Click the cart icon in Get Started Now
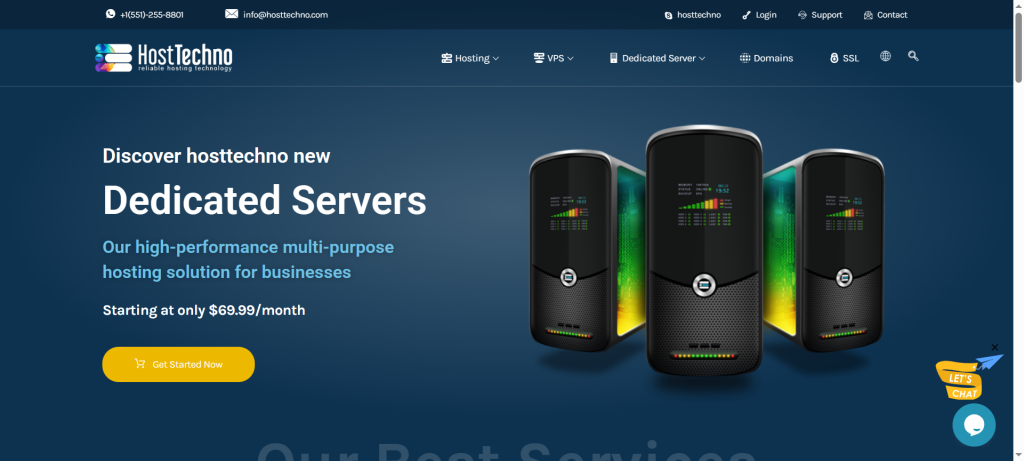1024x461 pixels. [140, 364]
